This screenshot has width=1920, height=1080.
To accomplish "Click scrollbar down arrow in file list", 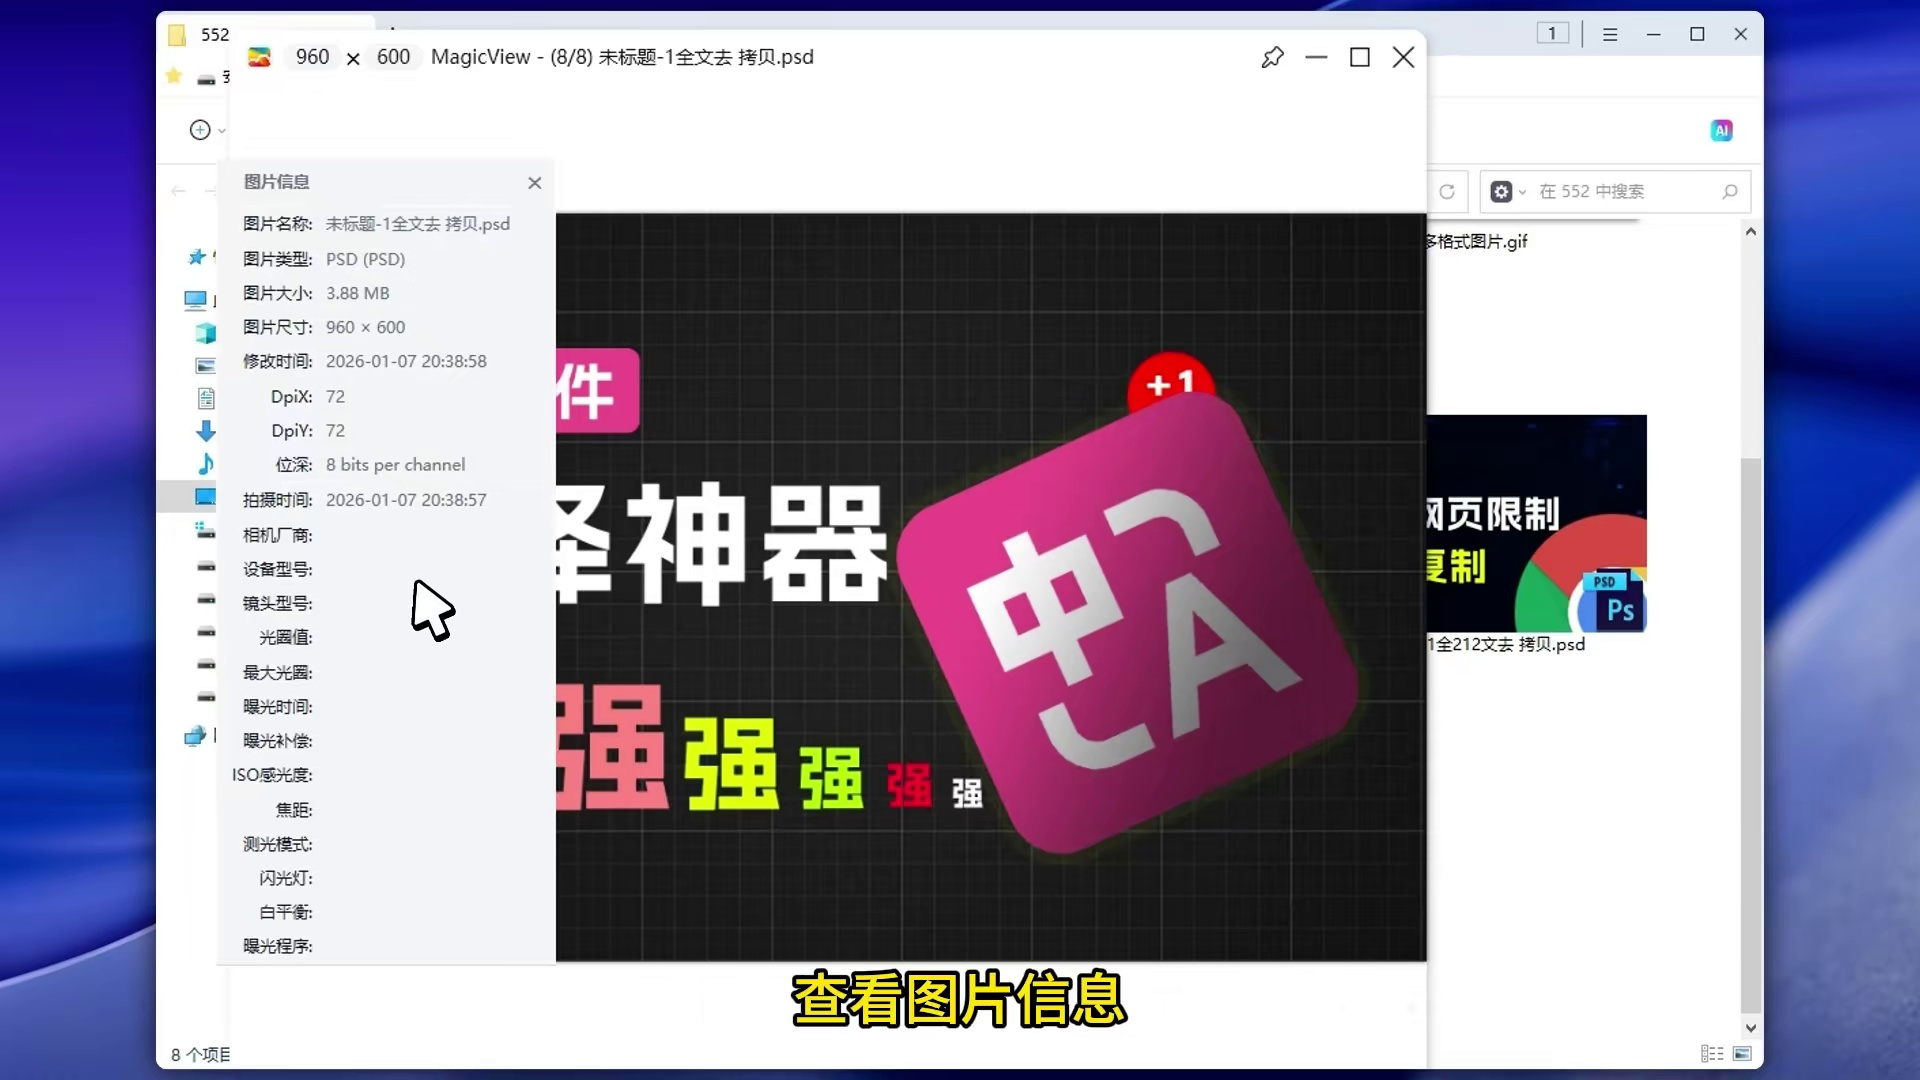I will [x=1750, y=1028].
